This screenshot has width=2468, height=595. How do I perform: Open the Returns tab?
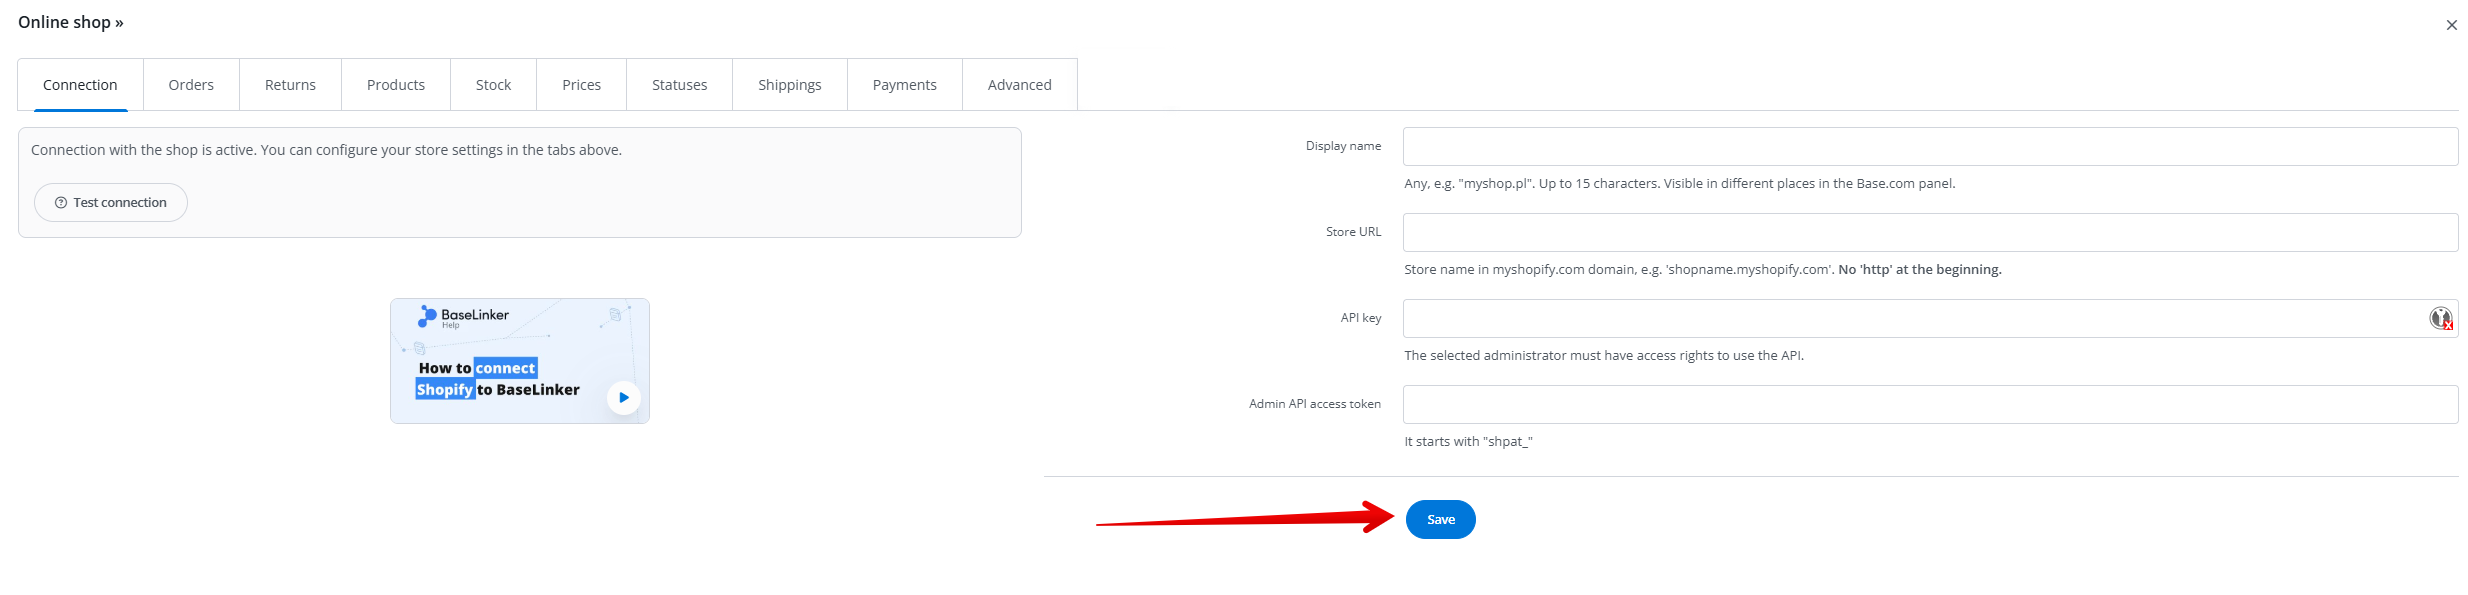[290, 85]
